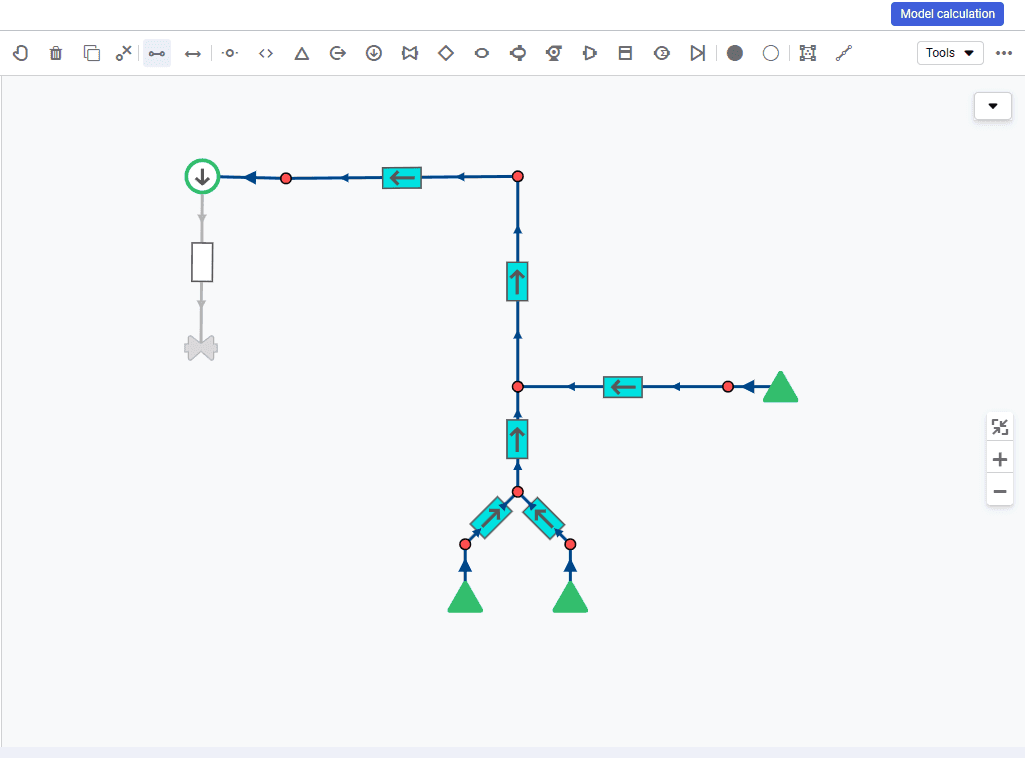Click the trash delete icon
Image resolution: width=1025 pixels, height=758 pixels.
56,53
